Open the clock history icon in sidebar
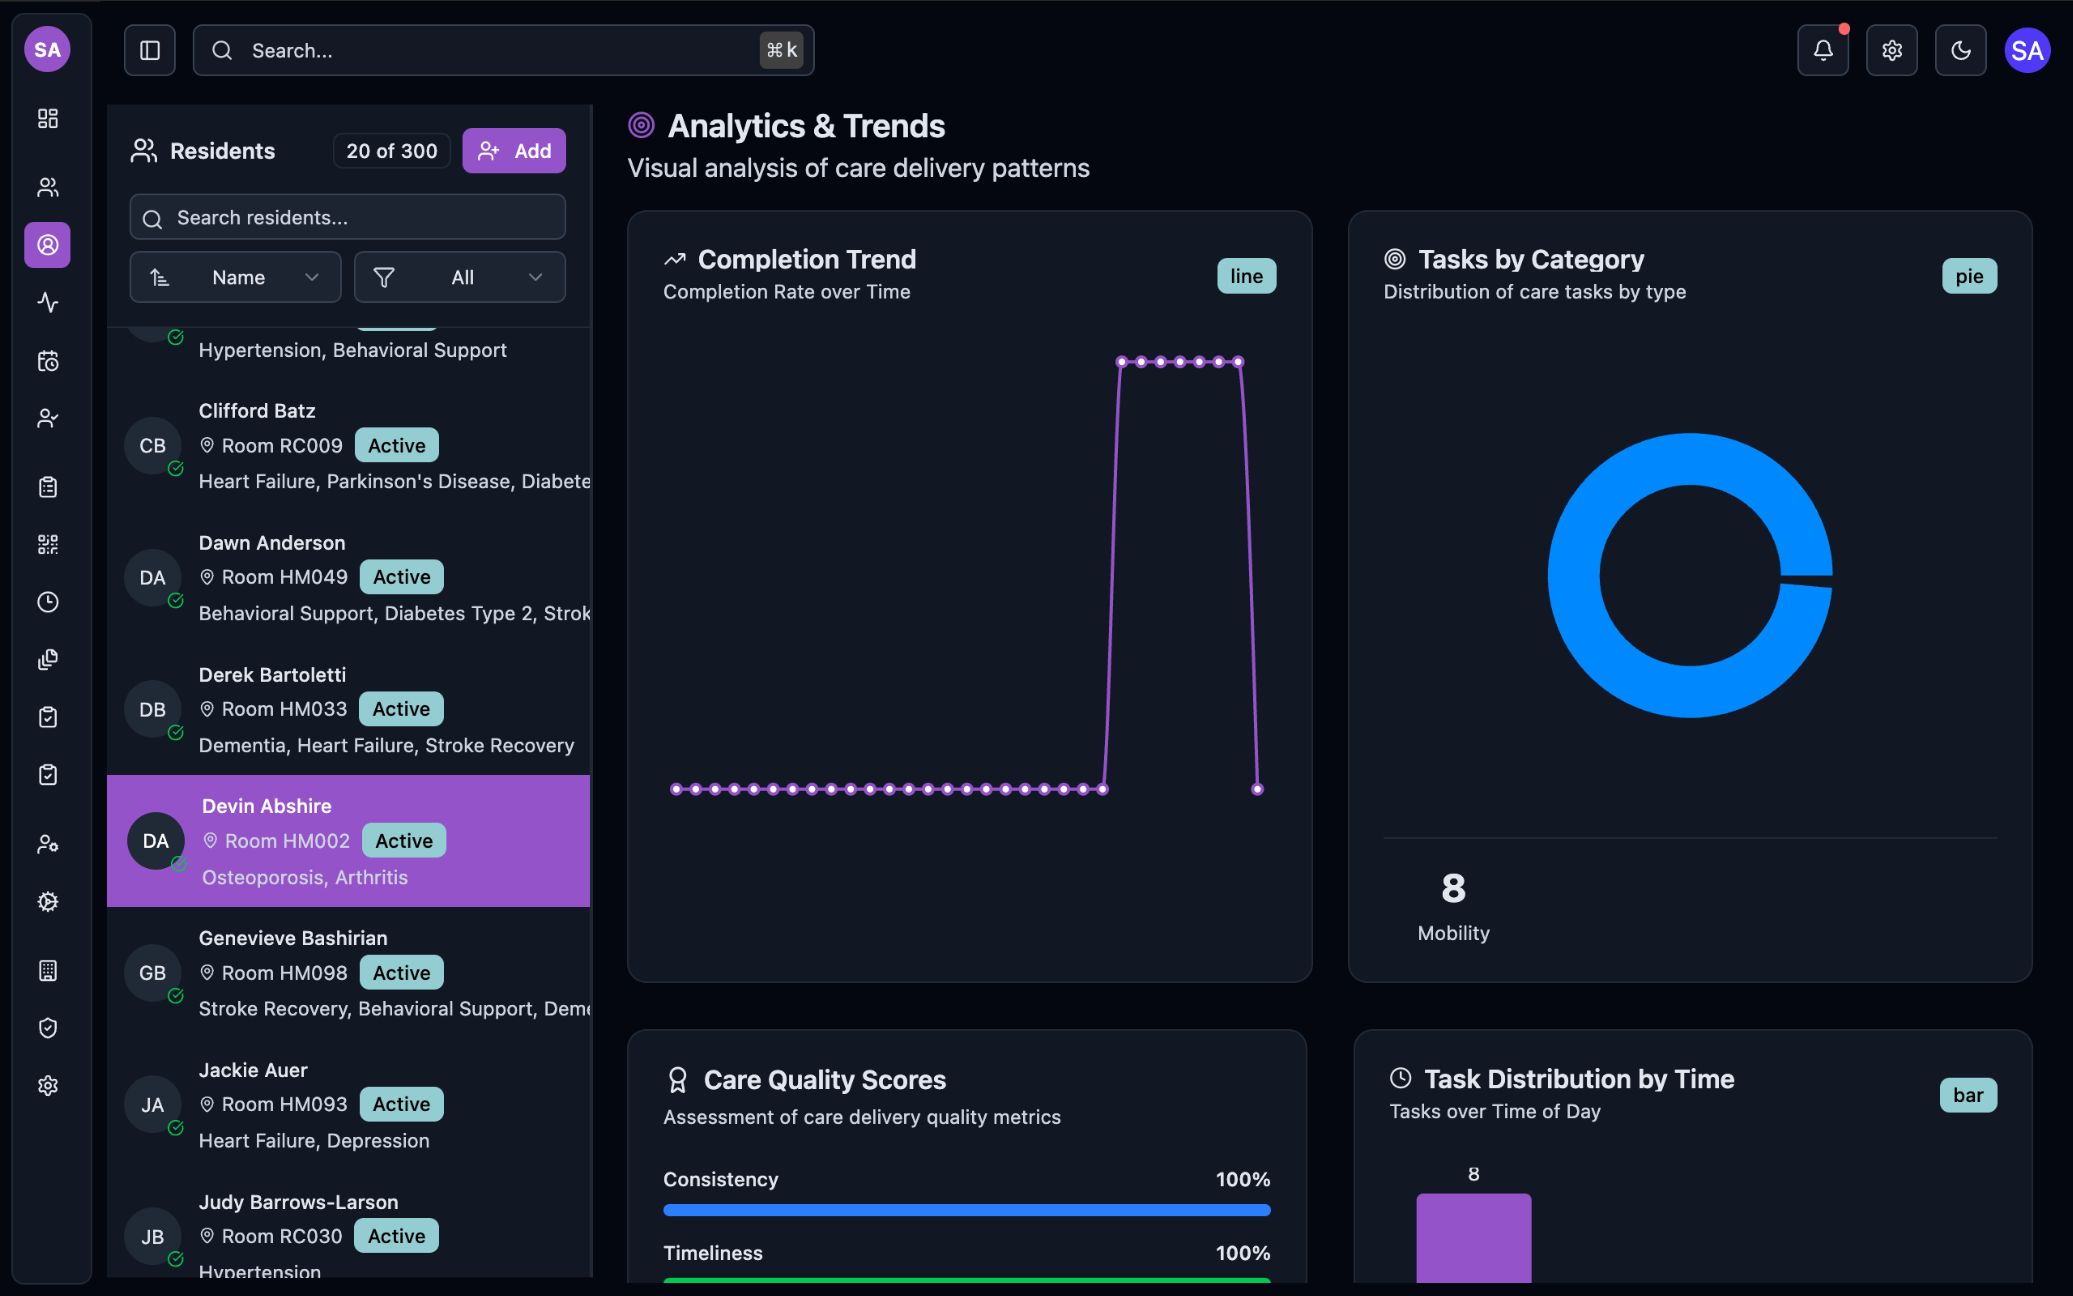This screenshot has height=1296, width=2073. coord(47,602)
